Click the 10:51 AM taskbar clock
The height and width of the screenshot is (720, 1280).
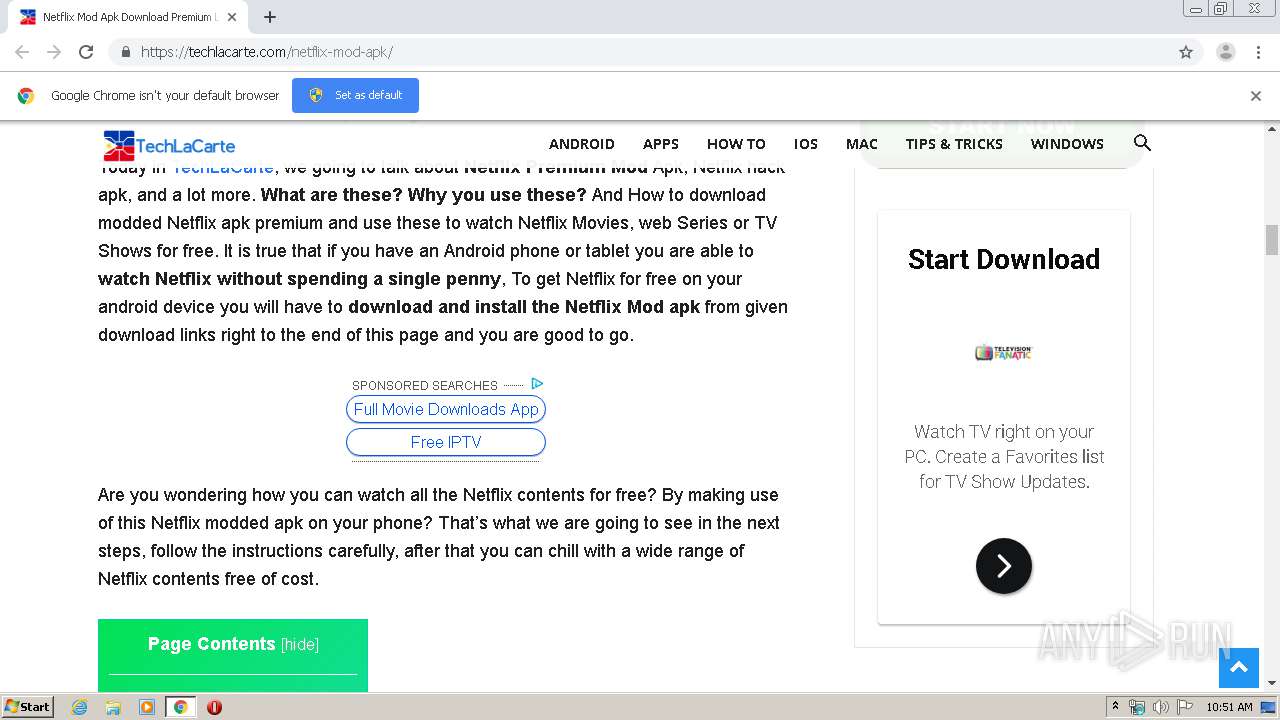point(1229,707)
